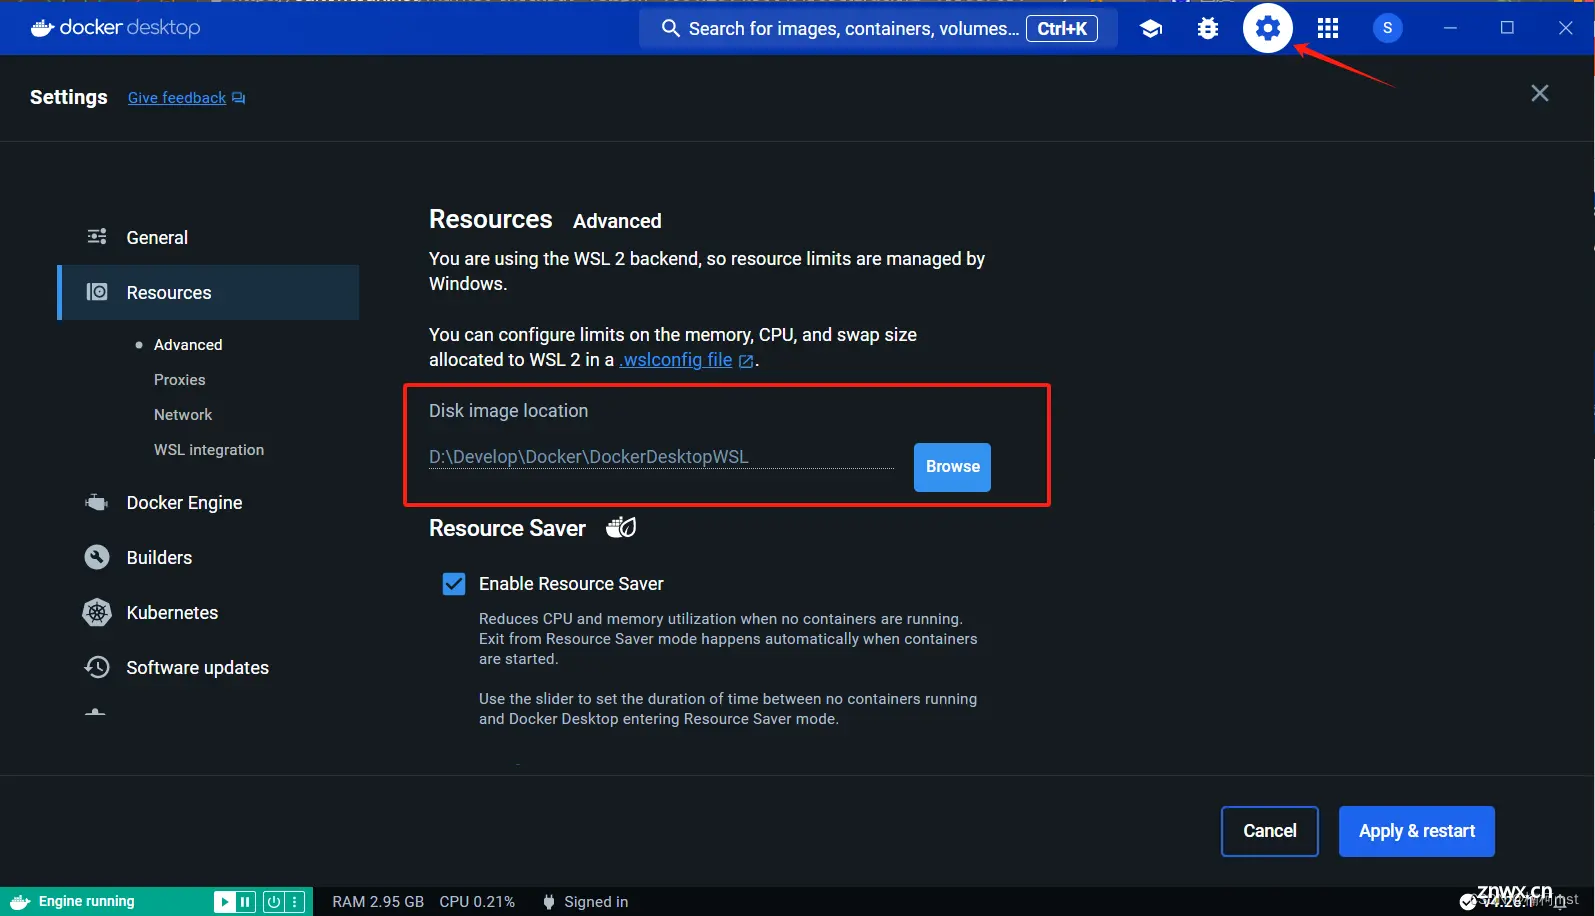Image resolution: width=1595 pixels, height=916 pixels.
Task: Click the Engine running status label
Action: pos(86,902)
